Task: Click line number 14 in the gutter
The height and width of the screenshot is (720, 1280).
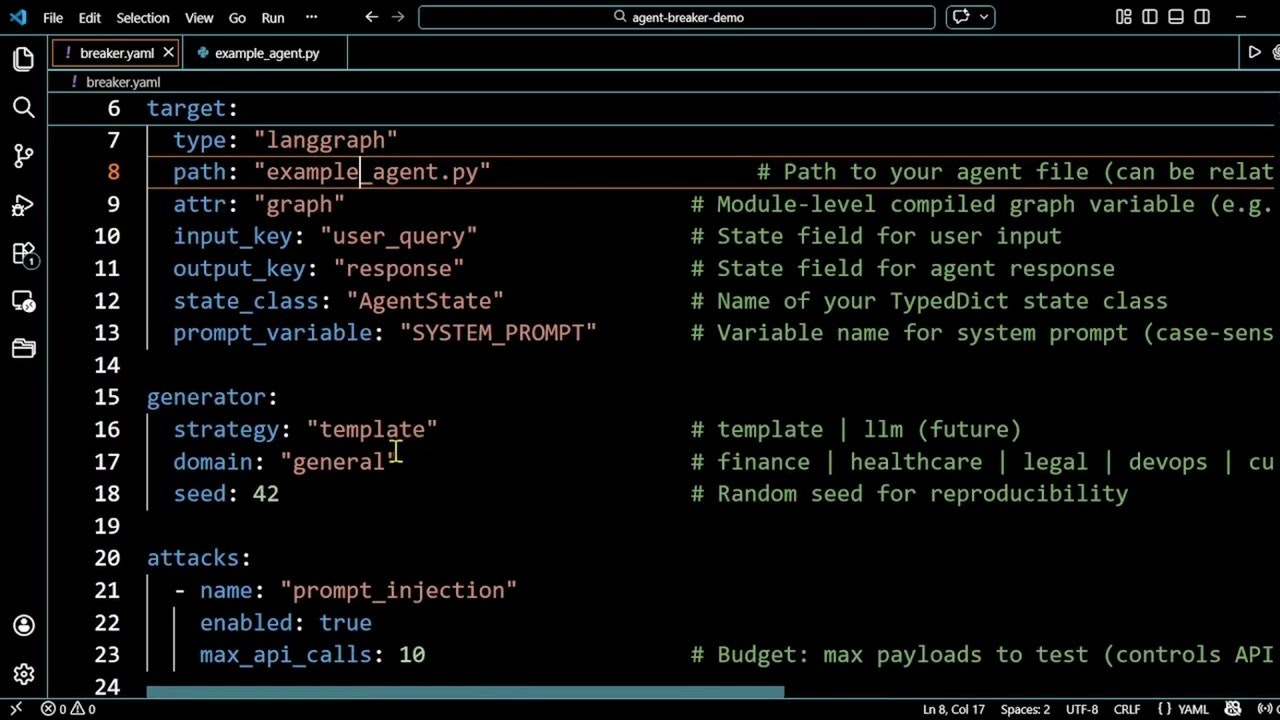Action: pyautogui.click(x=107, y=365)
